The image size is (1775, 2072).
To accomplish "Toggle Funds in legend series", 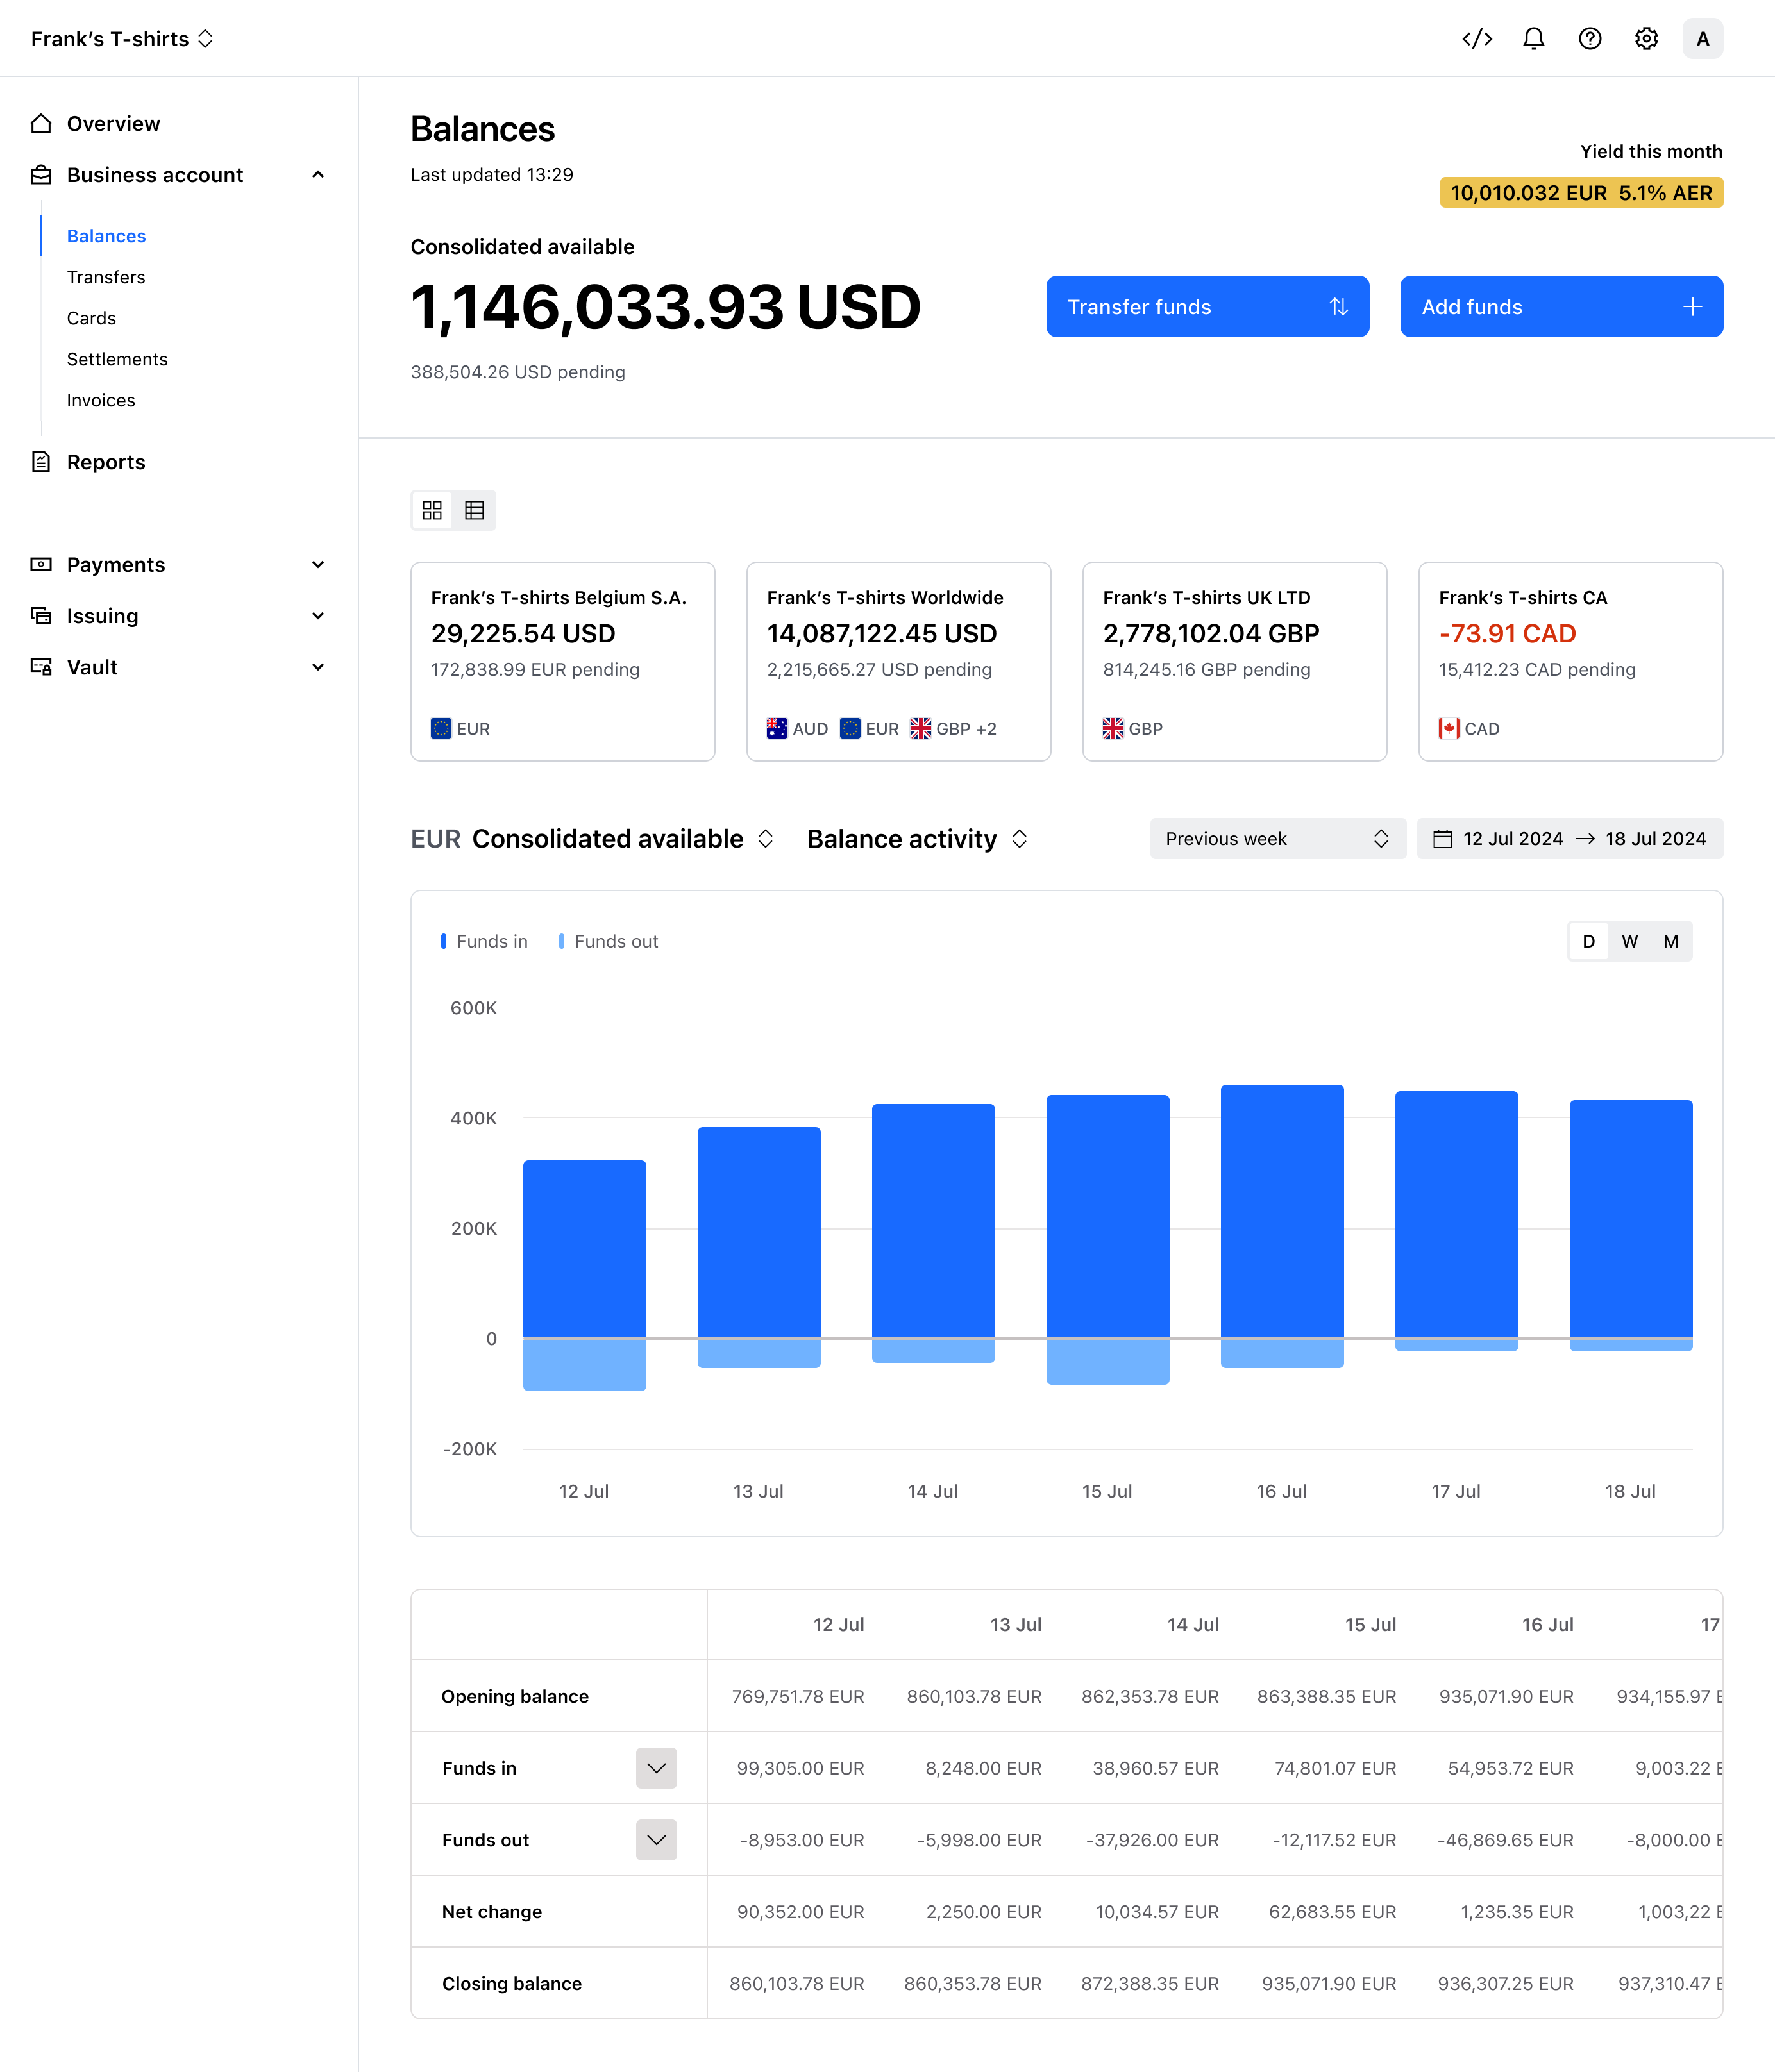I will pos(484,941).
